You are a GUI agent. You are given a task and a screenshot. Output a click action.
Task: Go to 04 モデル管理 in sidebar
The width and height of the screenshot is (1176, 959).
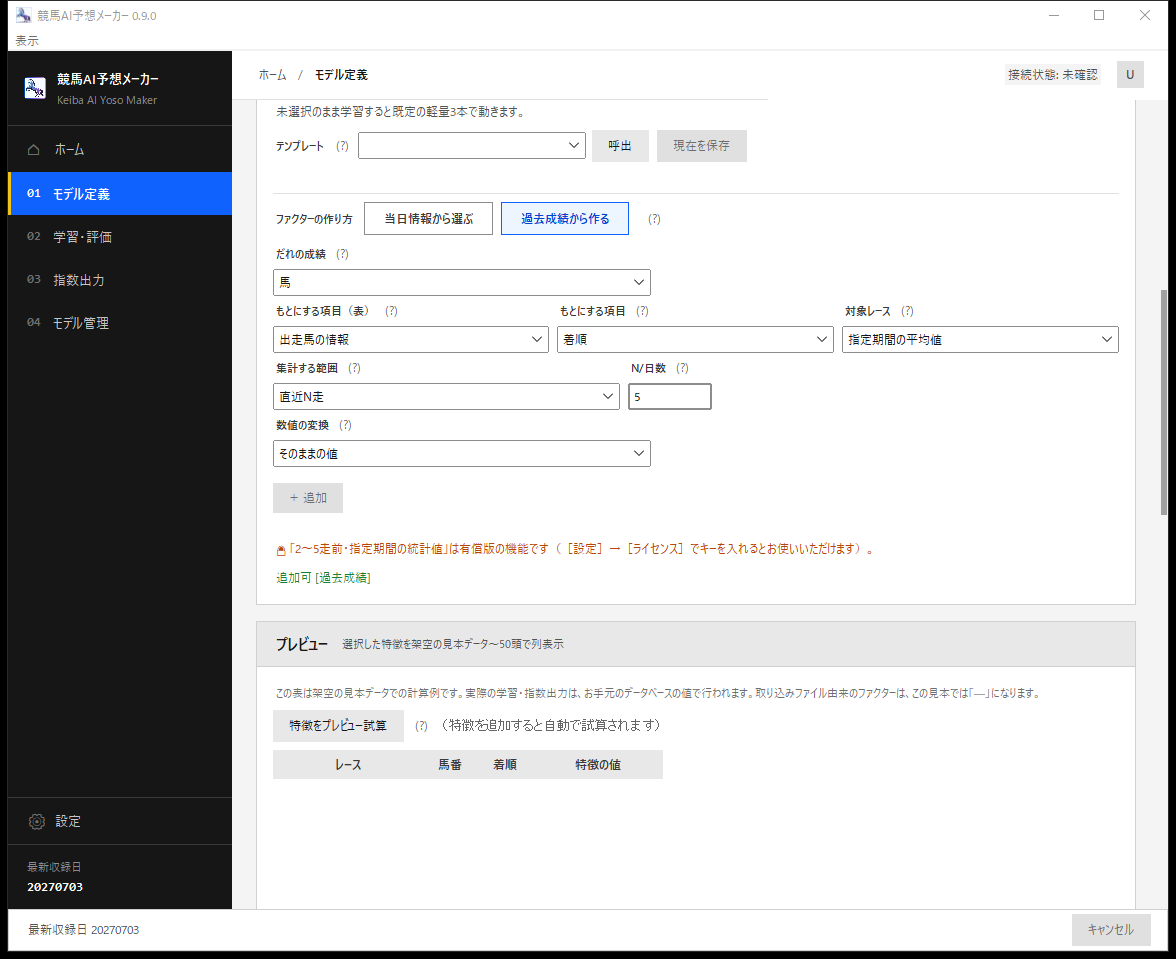point(120,322)
